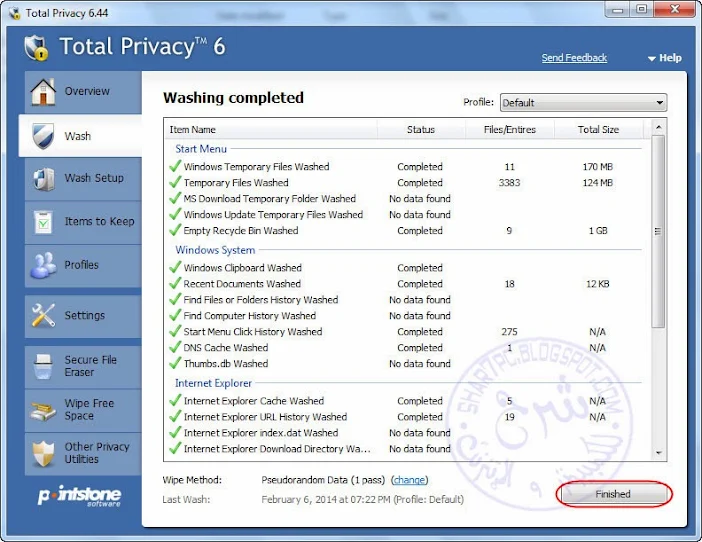702x542 pixels.
Task: Click the Profiles people icon
Action: (x=43, y=265)
